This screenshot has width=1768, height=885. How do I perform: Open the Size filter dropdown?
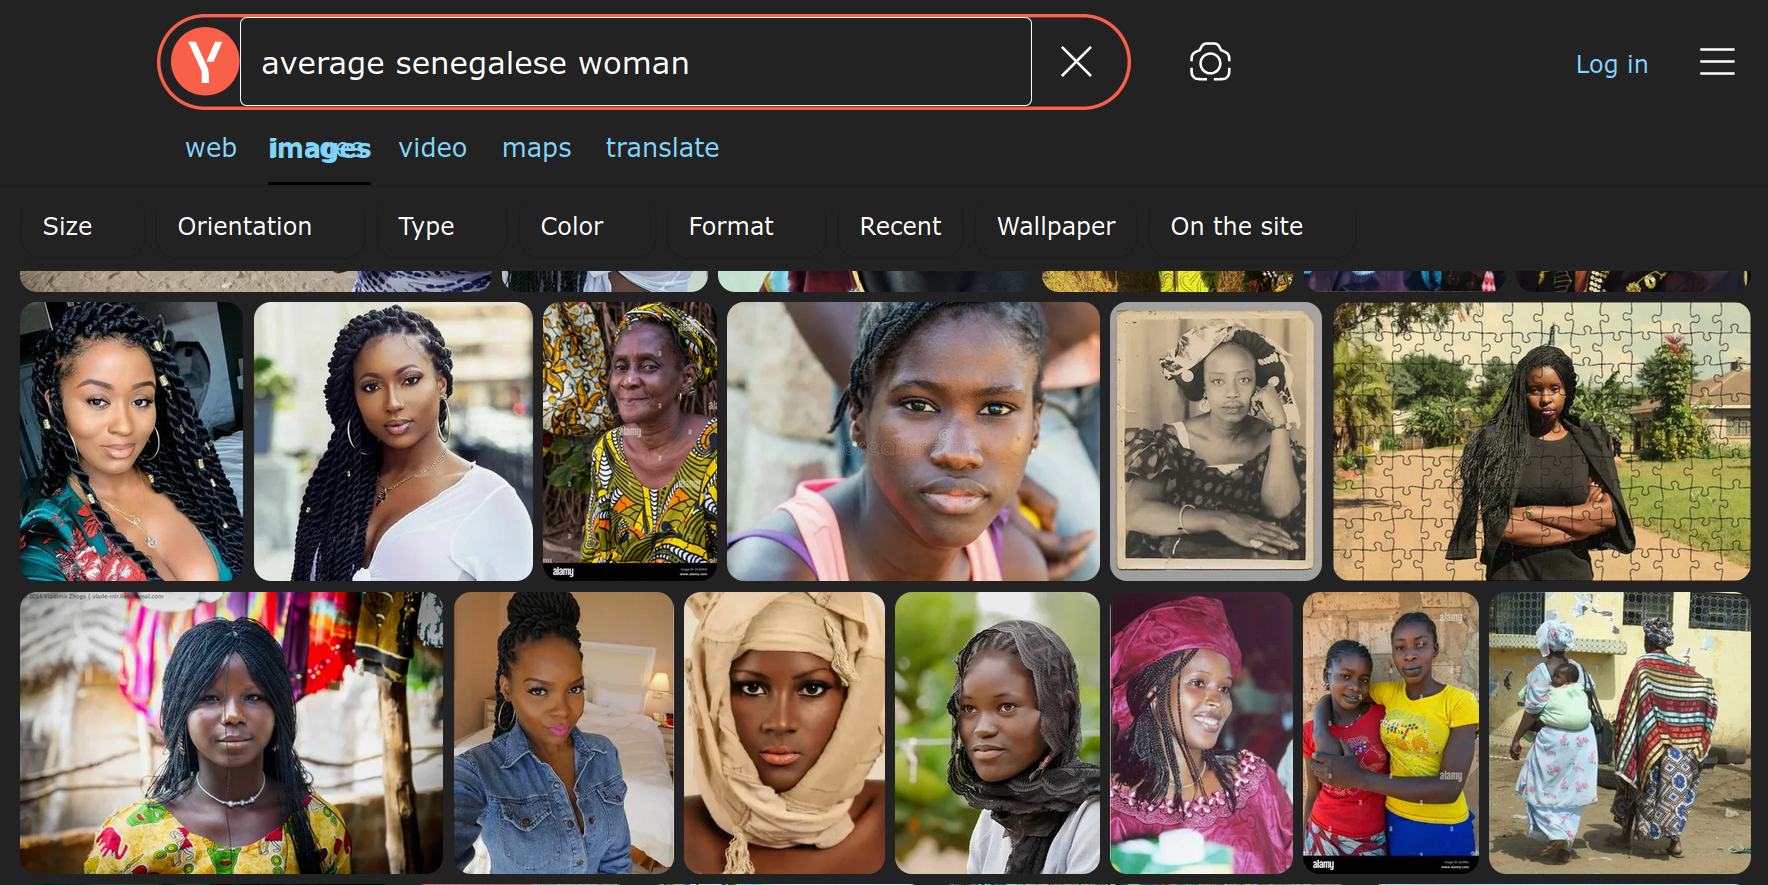click(x=82, y=227)
